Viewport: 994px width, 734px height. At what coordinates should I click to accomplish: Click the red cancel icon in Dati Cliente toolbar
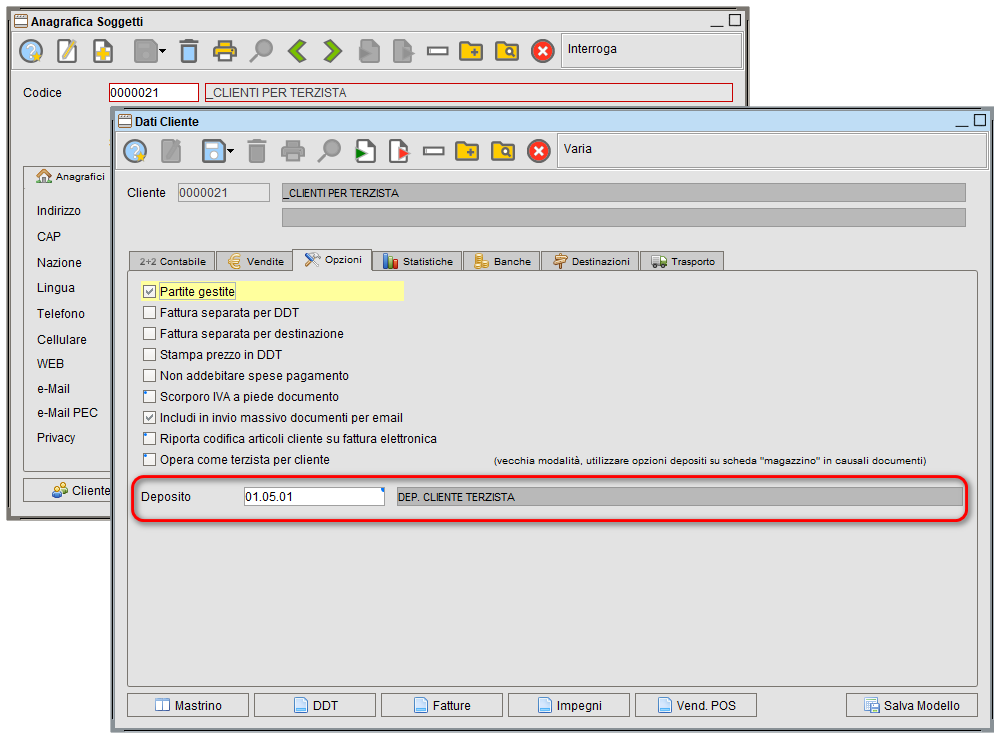pos(538,151)
